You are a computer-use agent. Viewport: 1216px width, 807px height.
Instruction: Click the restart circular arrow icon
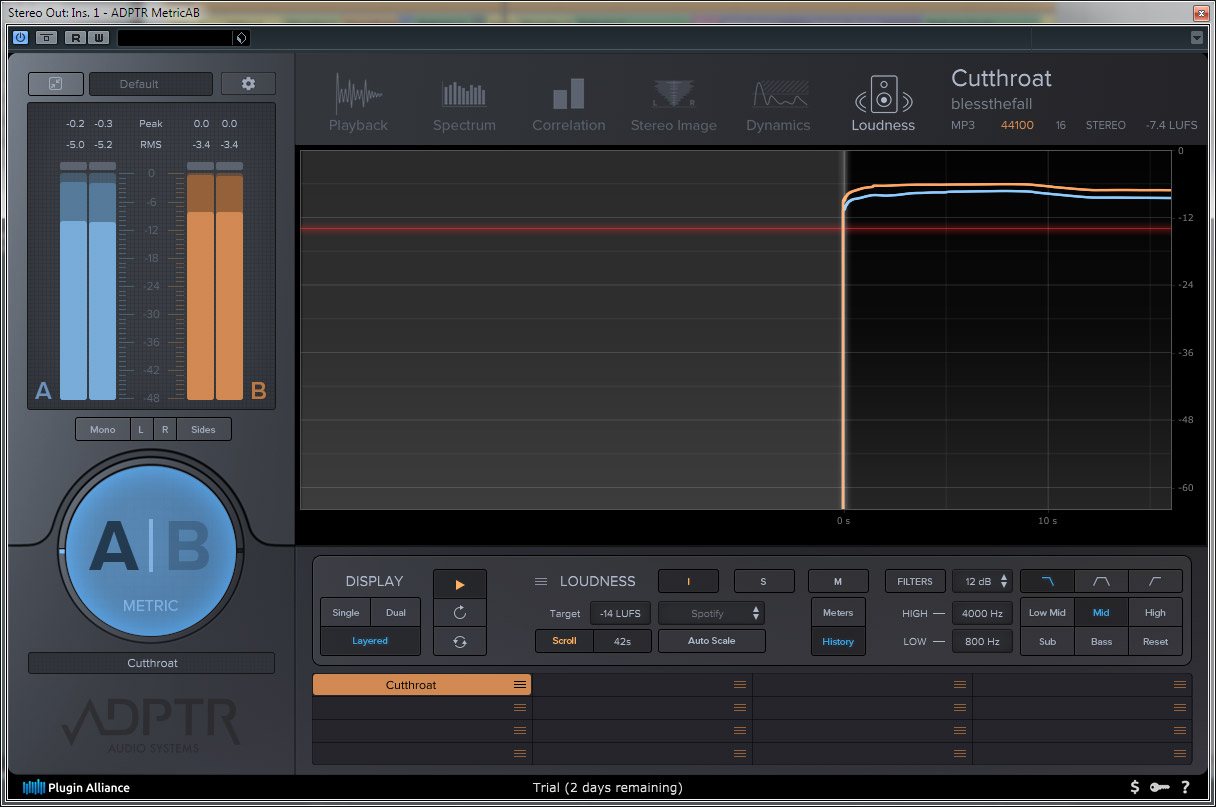(x=460, y=612)
